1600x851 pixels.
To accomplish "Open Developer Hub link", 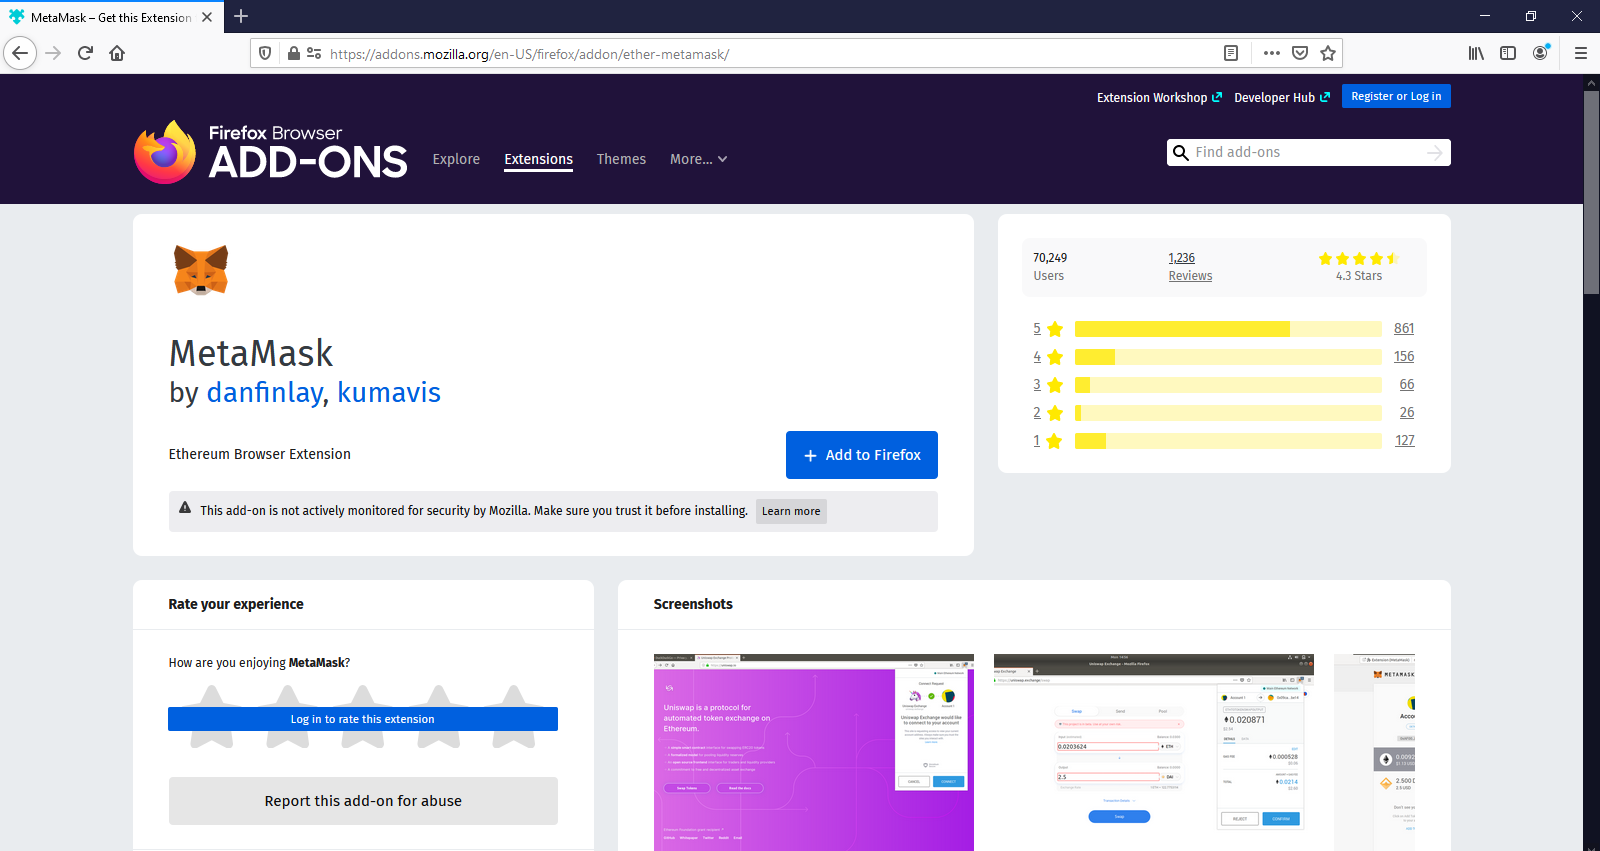I will (1282, 97).
